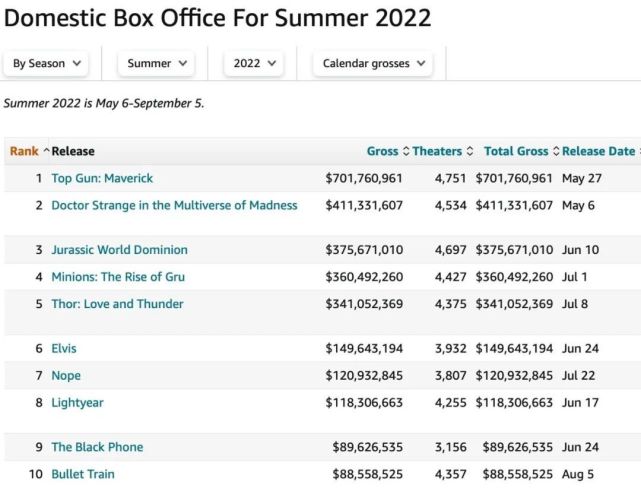Viewport: 641px width, 501px height.
Task: Open the By Season dropdown
Action: tap(46, 63)
